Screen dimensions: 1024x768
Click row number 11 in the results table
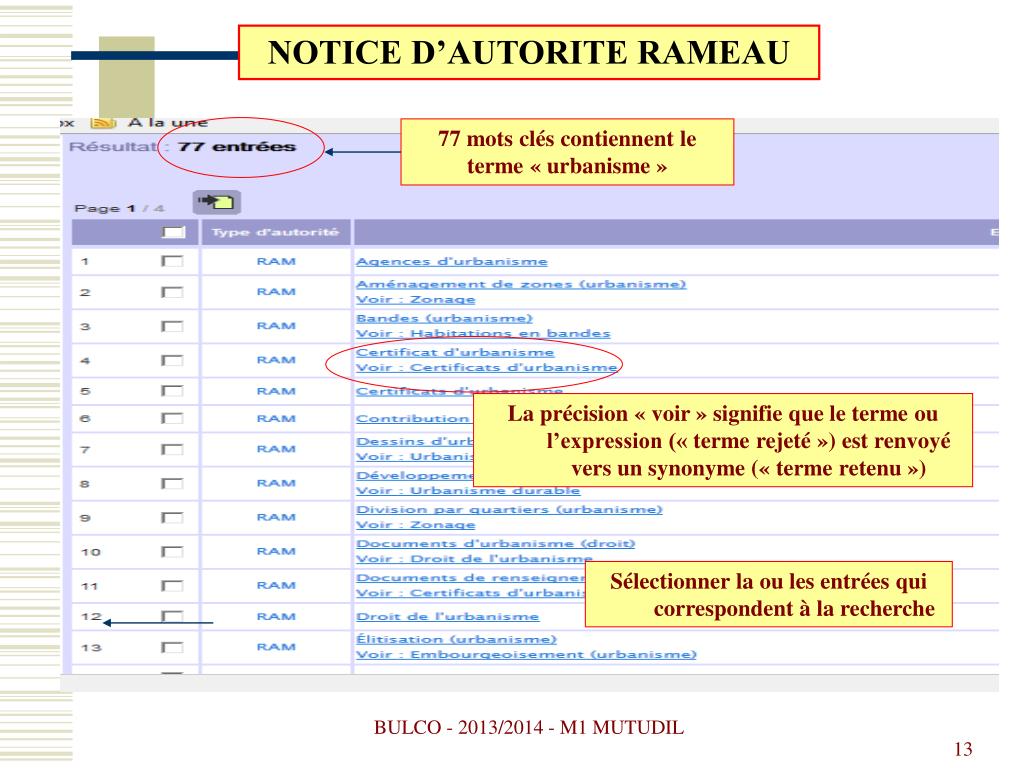(89, 586)
